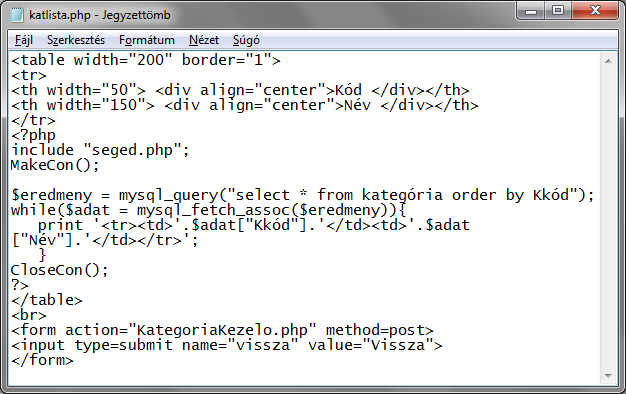Click the scrollbar down arrow
Image resolution: width=626 pixels, height=394 pixels.
[608, 376]
